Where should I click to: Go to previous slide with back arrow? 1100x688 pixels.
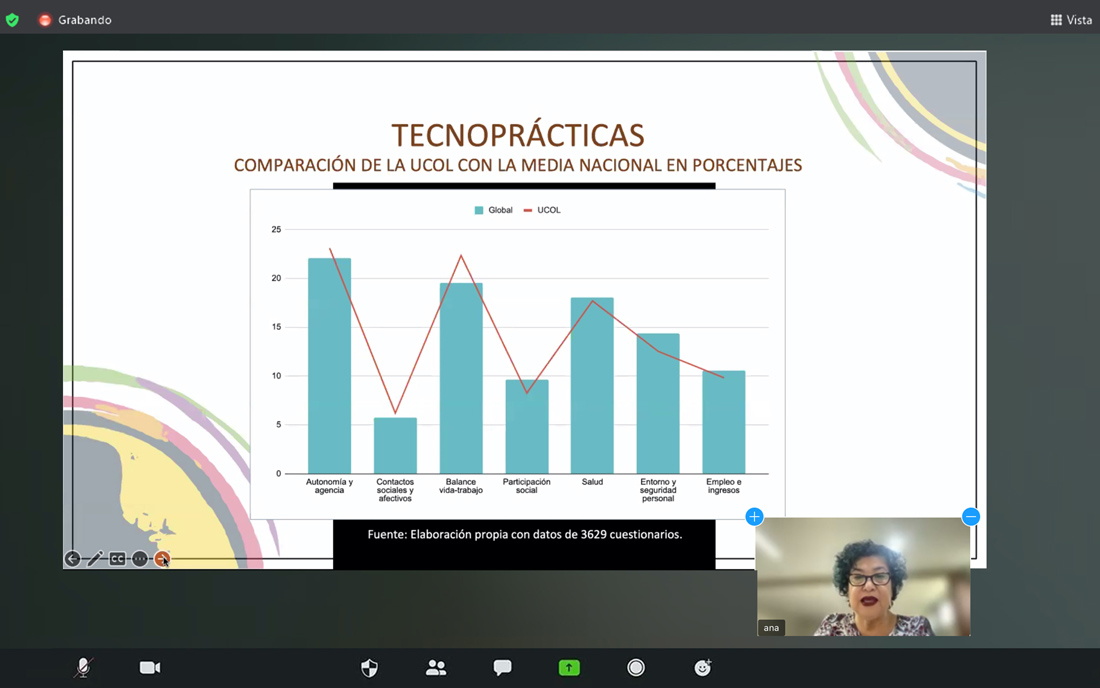72,559
